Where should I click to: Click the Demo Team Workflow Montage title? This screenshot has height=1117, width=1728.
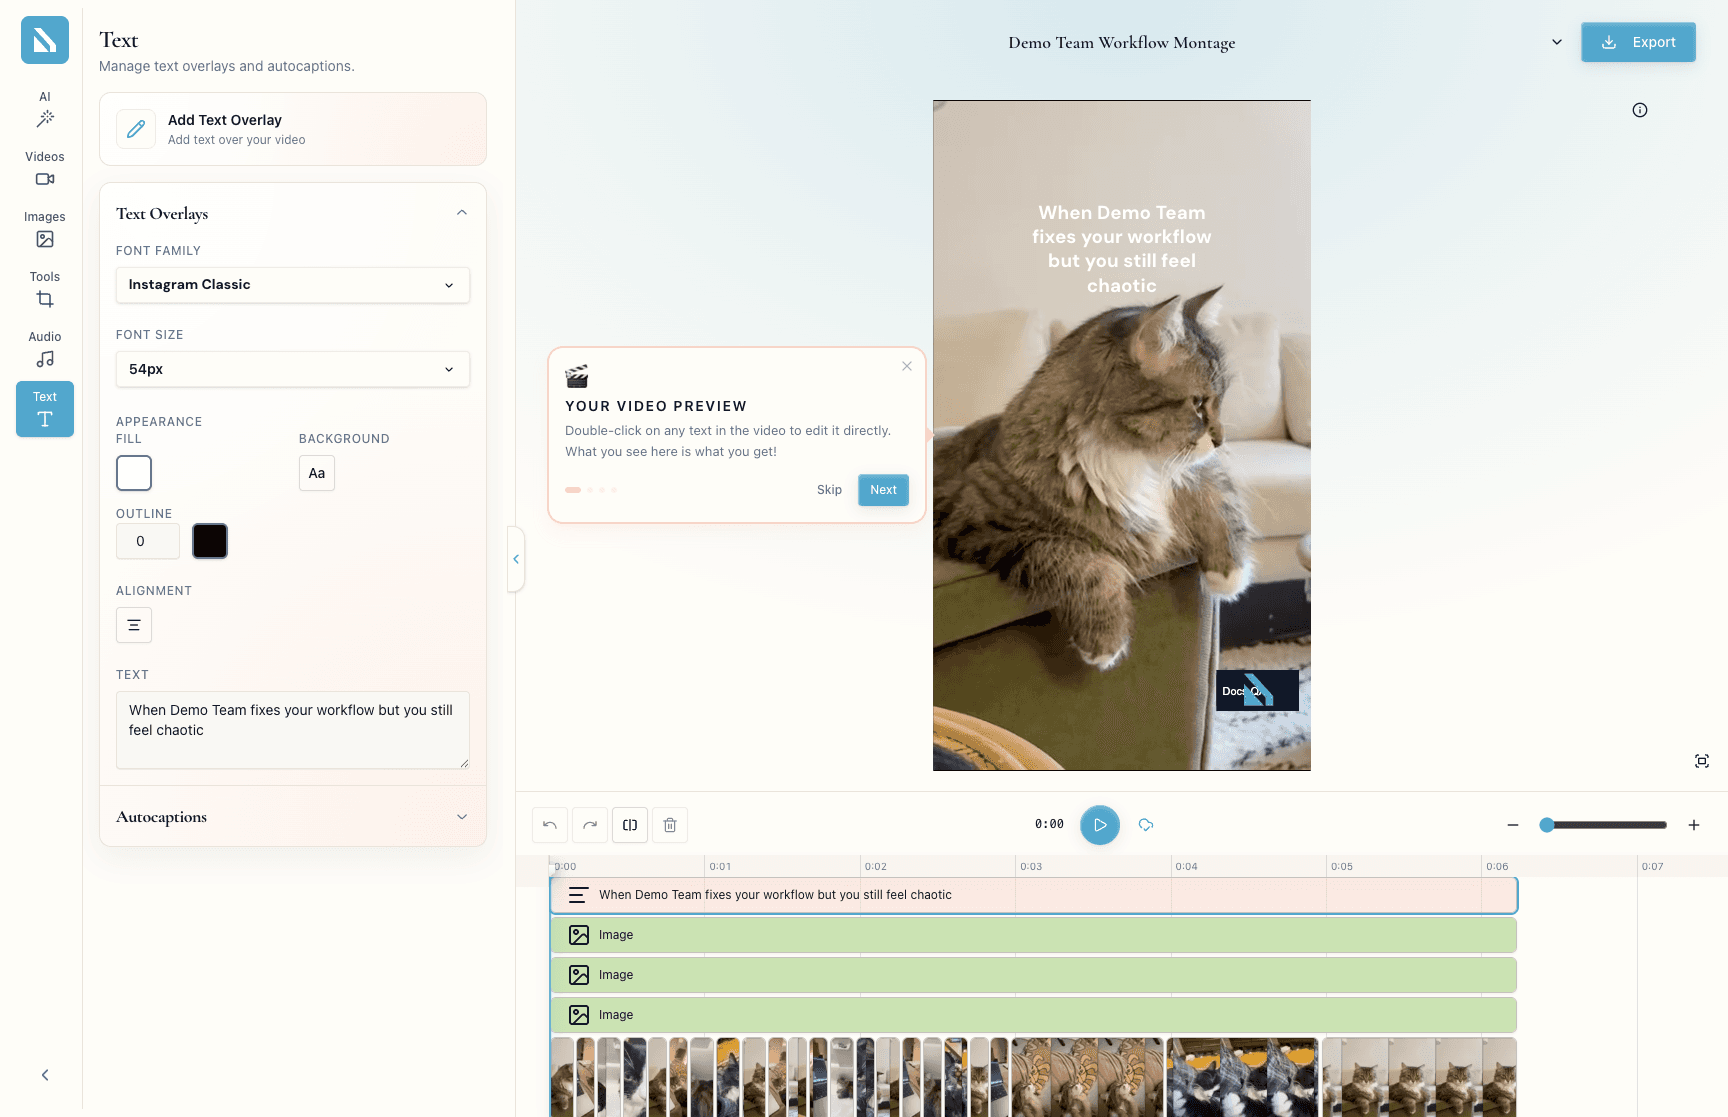pos(1122,43)
